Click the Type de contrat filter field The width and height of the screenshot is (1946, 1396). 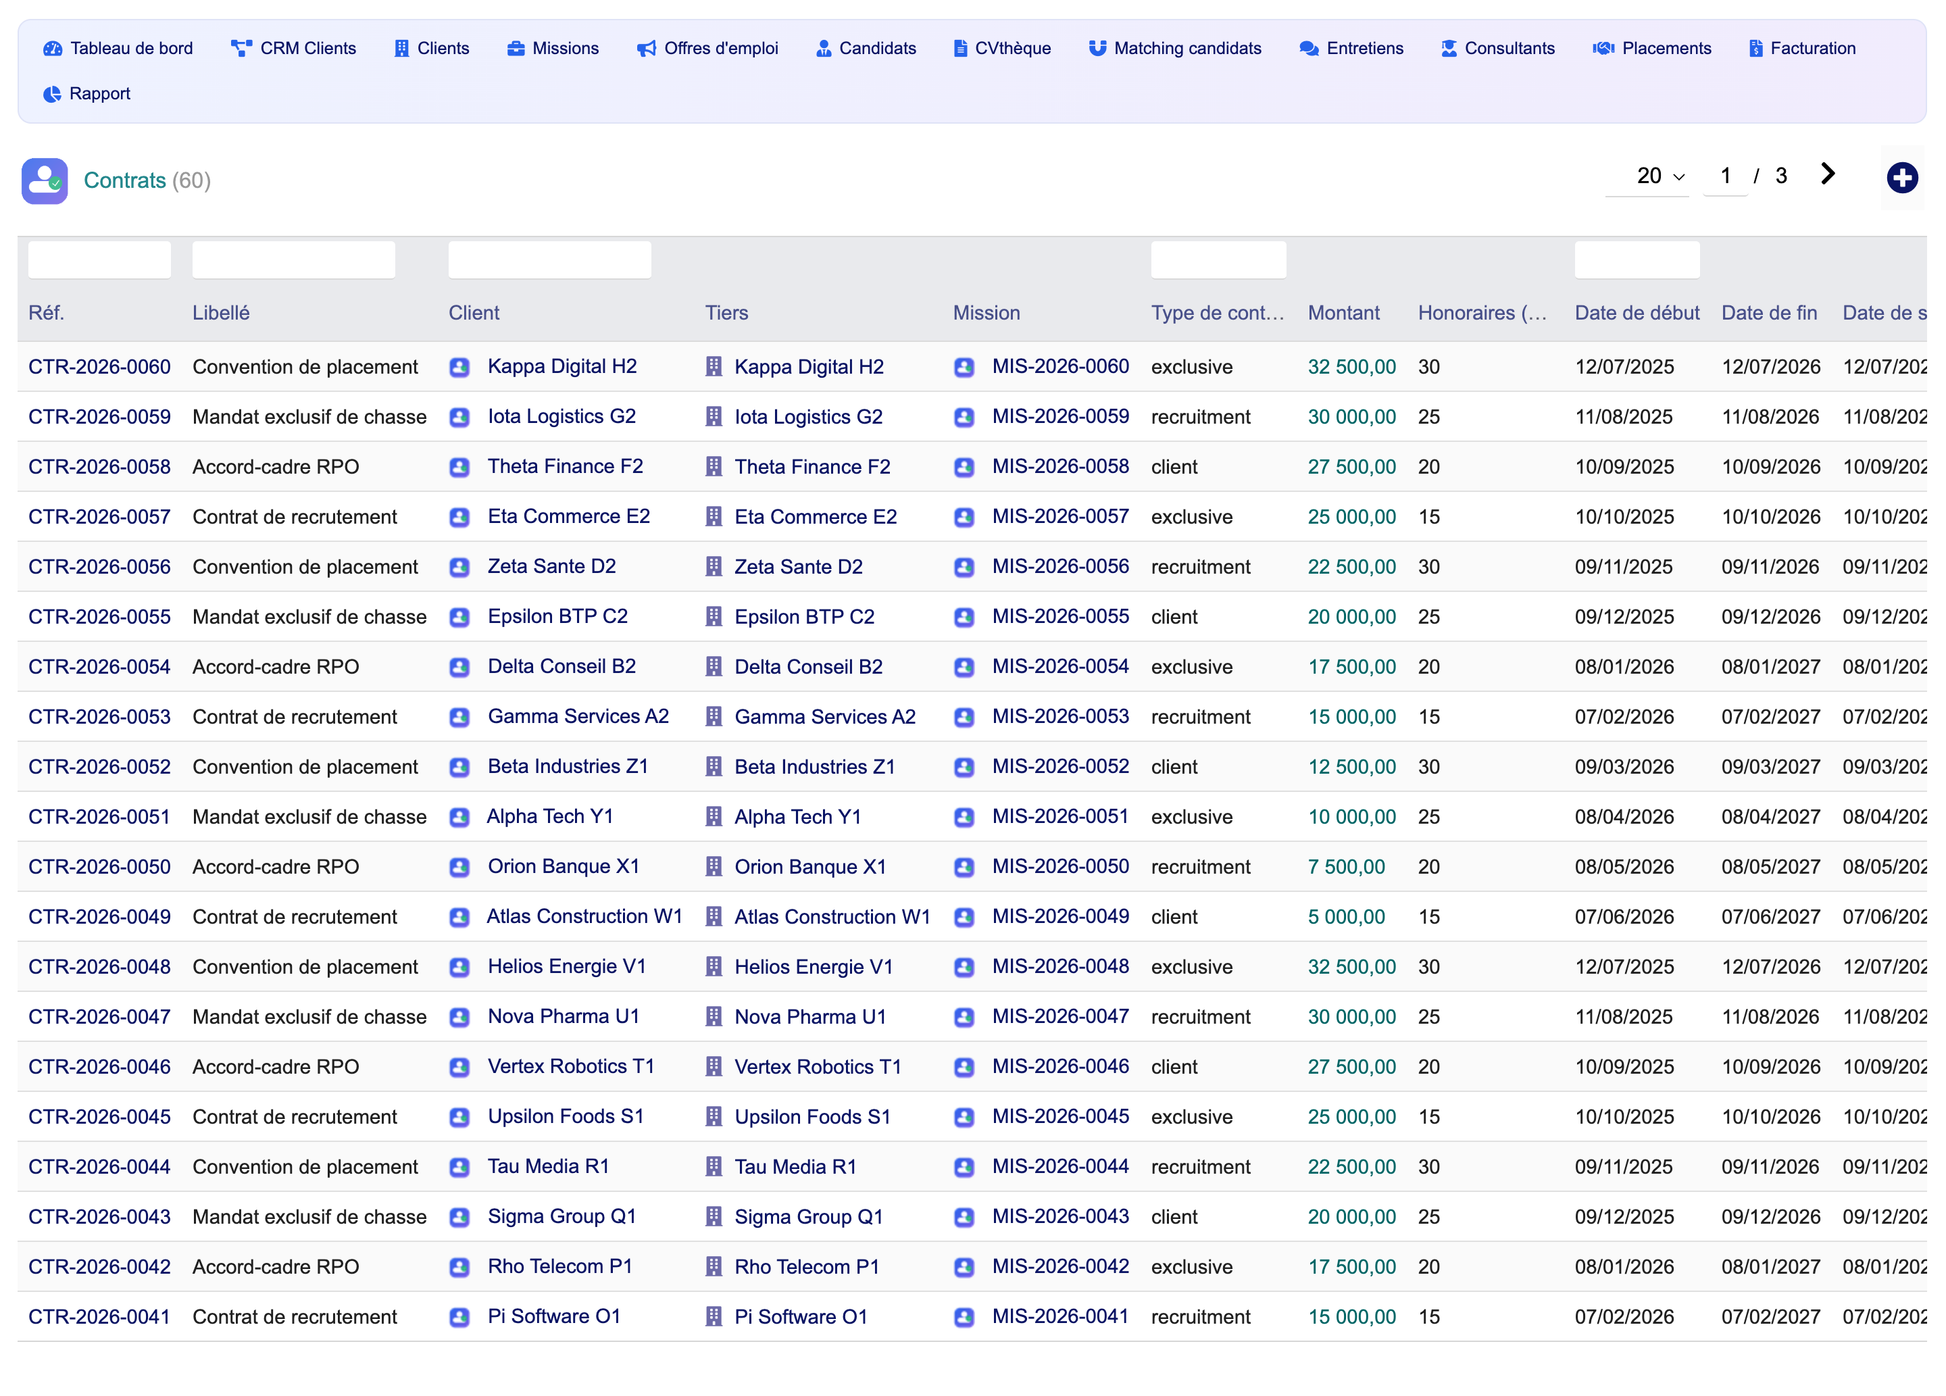(x=1218, y=260)
